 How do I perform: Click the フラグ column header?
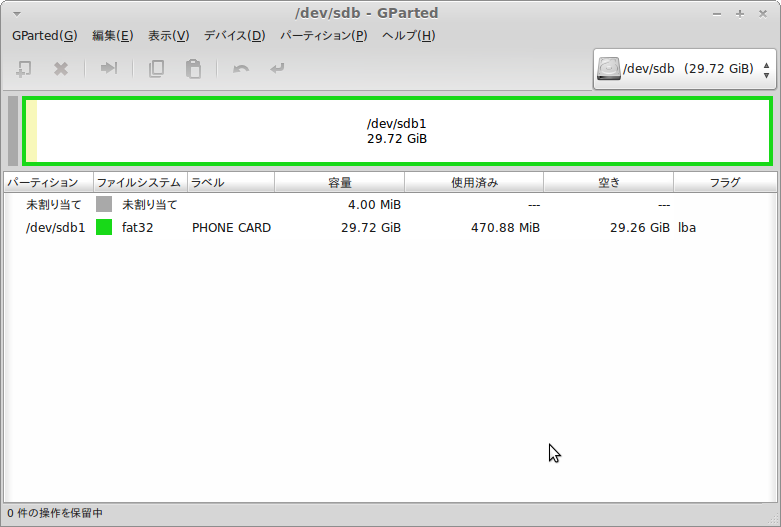click(725, 183)
